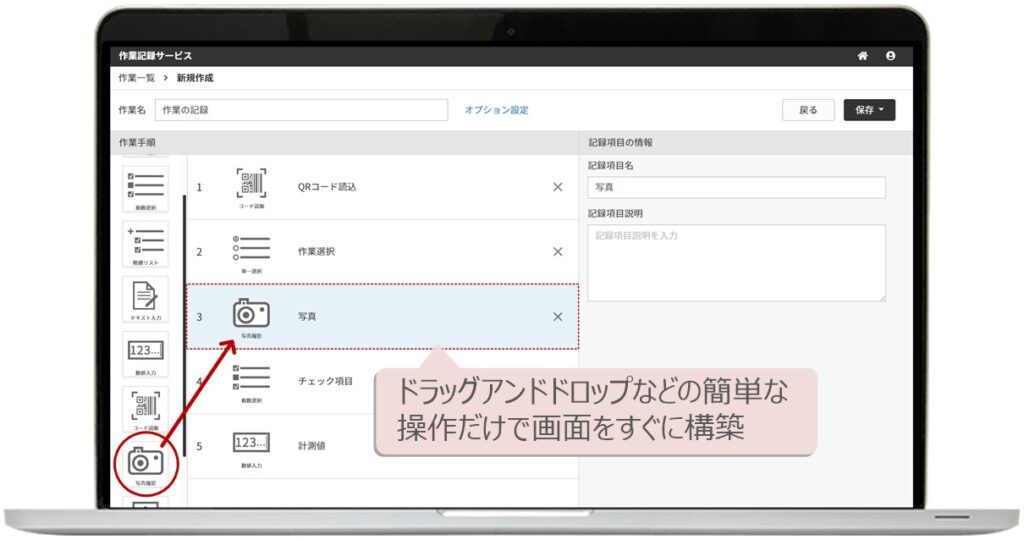The image size is (1024, 540).
Task: Select the circled 写真撮影 camera palette tile
Action: pyautogui.click(x=145, y=464)
